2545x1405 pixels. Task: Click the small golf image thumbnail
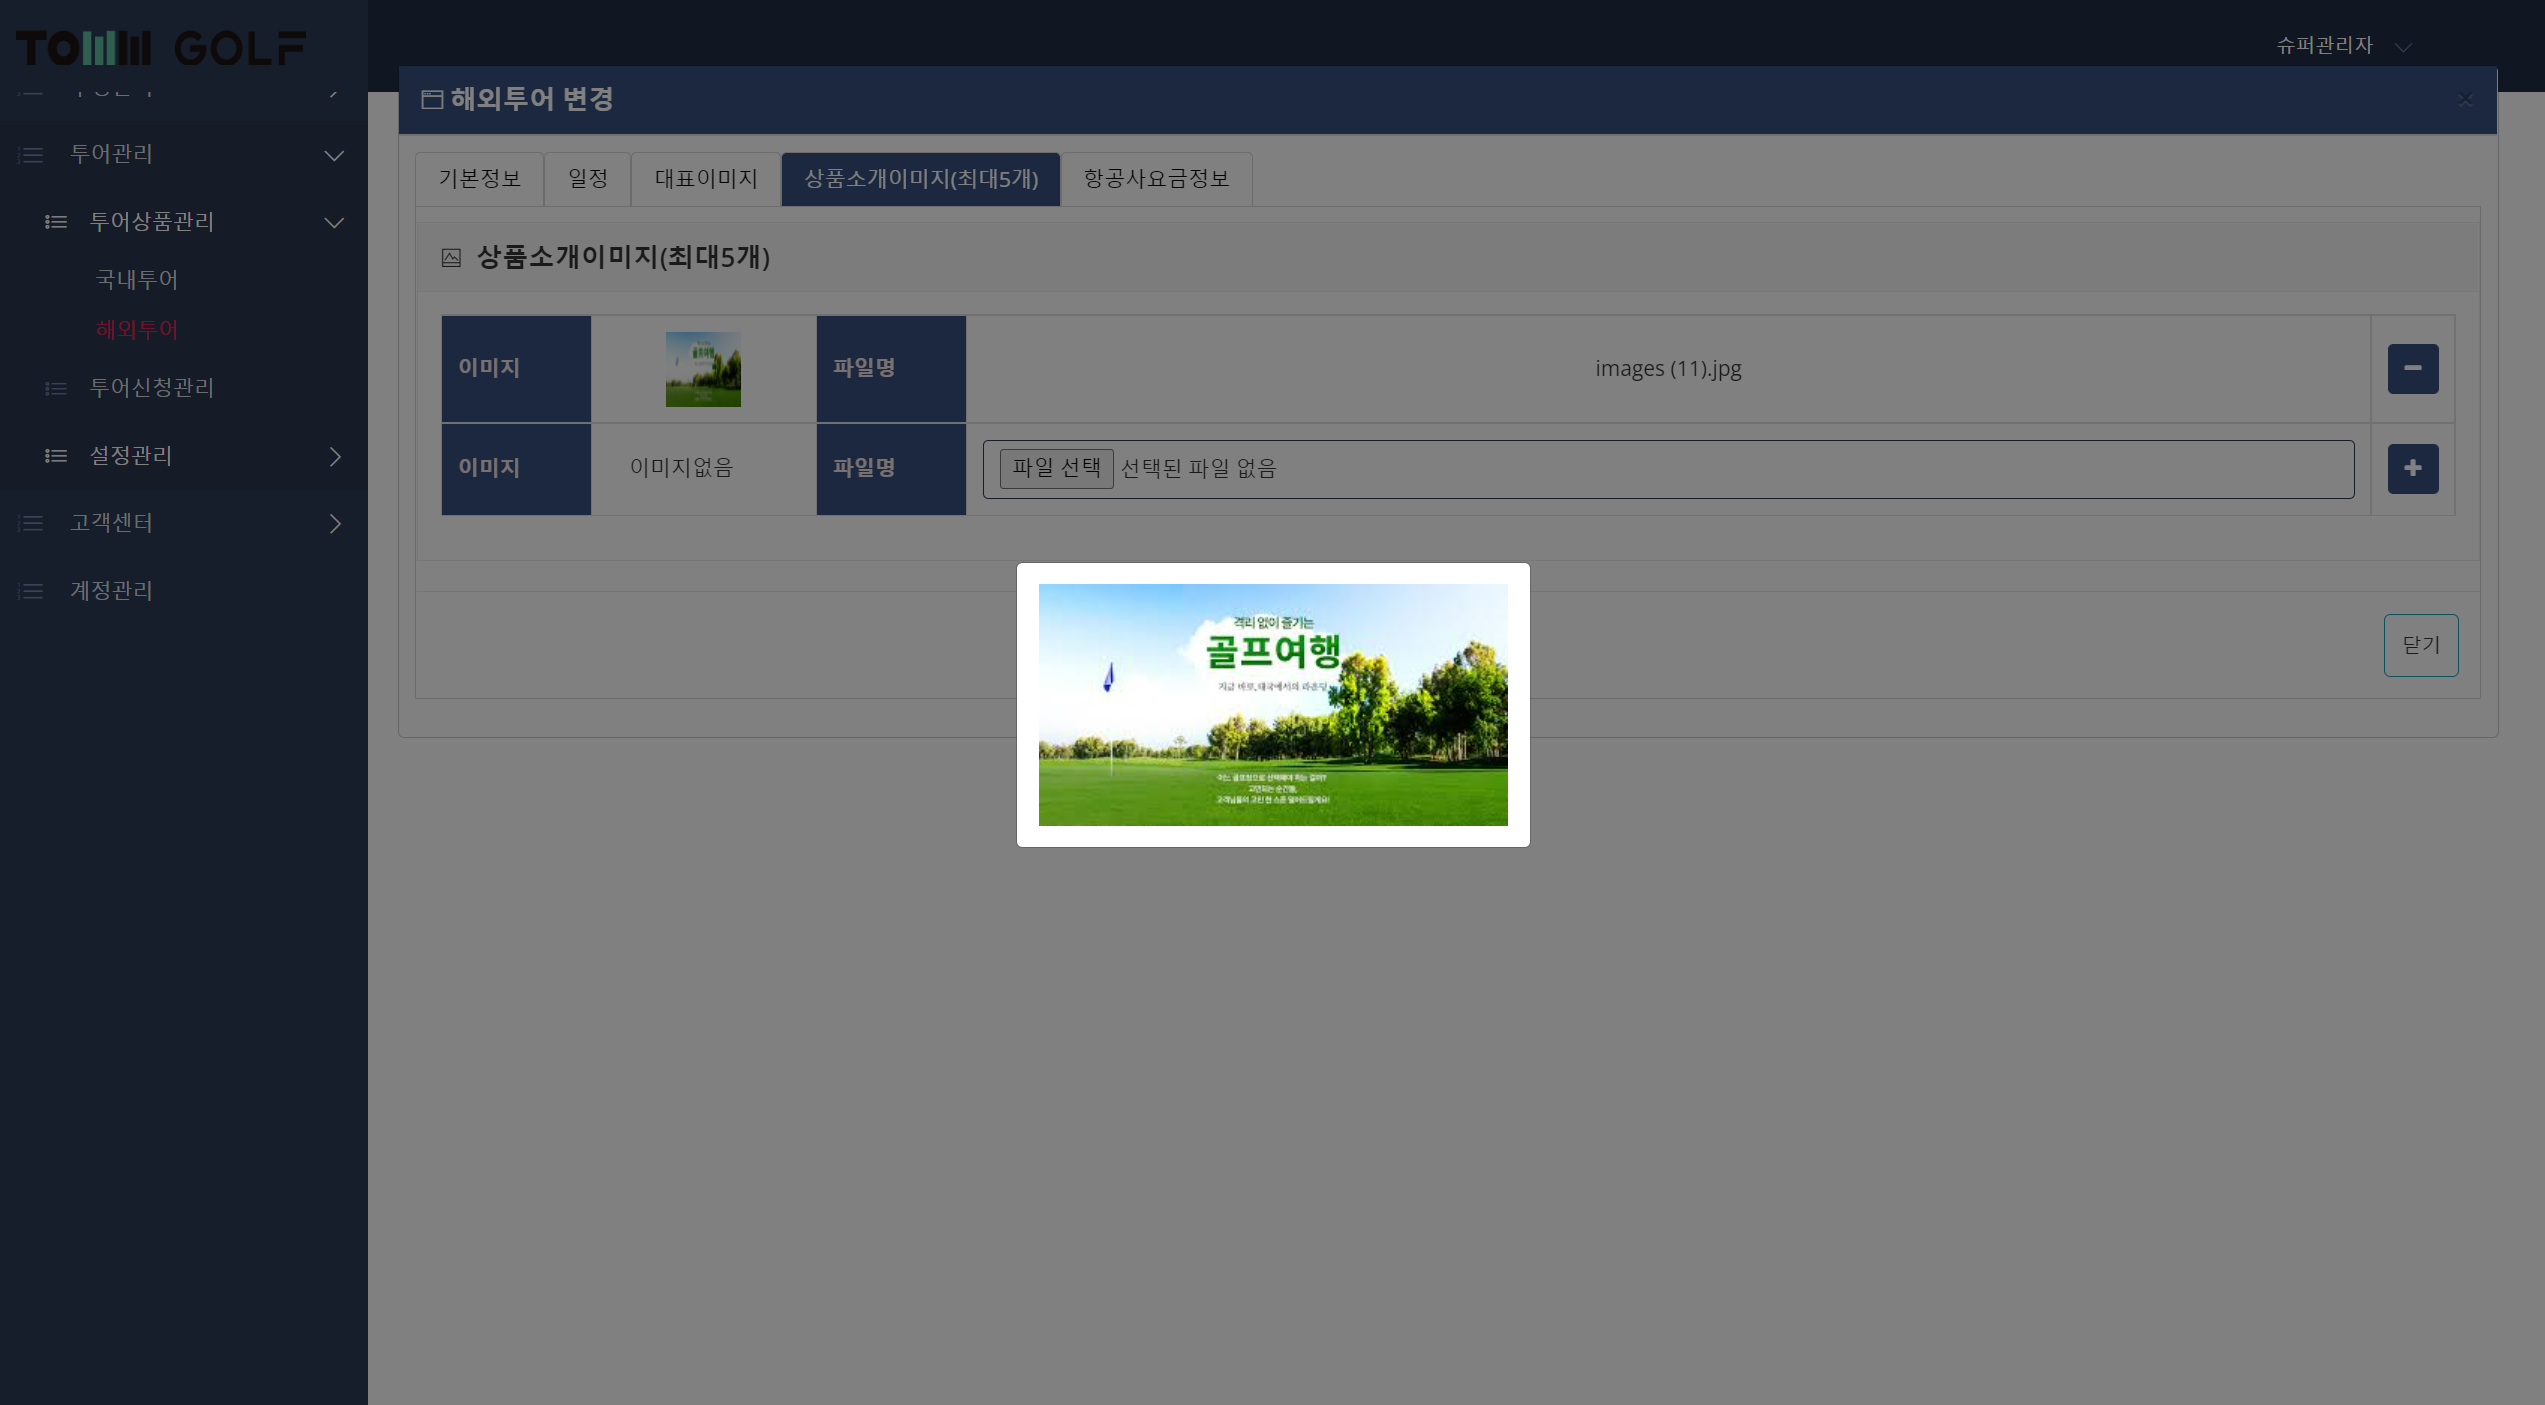point(703,369)
